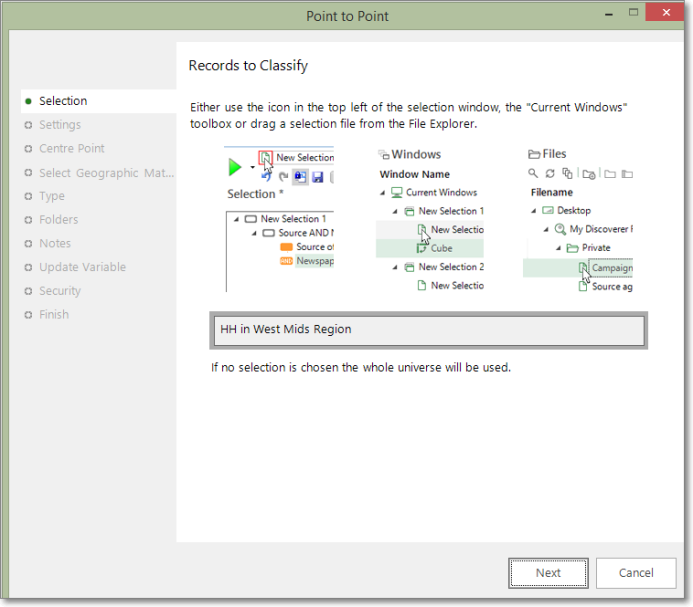Screen dimensions: 693x607
Task: Collapse the Desktop tree node
Action: [x=533, y=211]
